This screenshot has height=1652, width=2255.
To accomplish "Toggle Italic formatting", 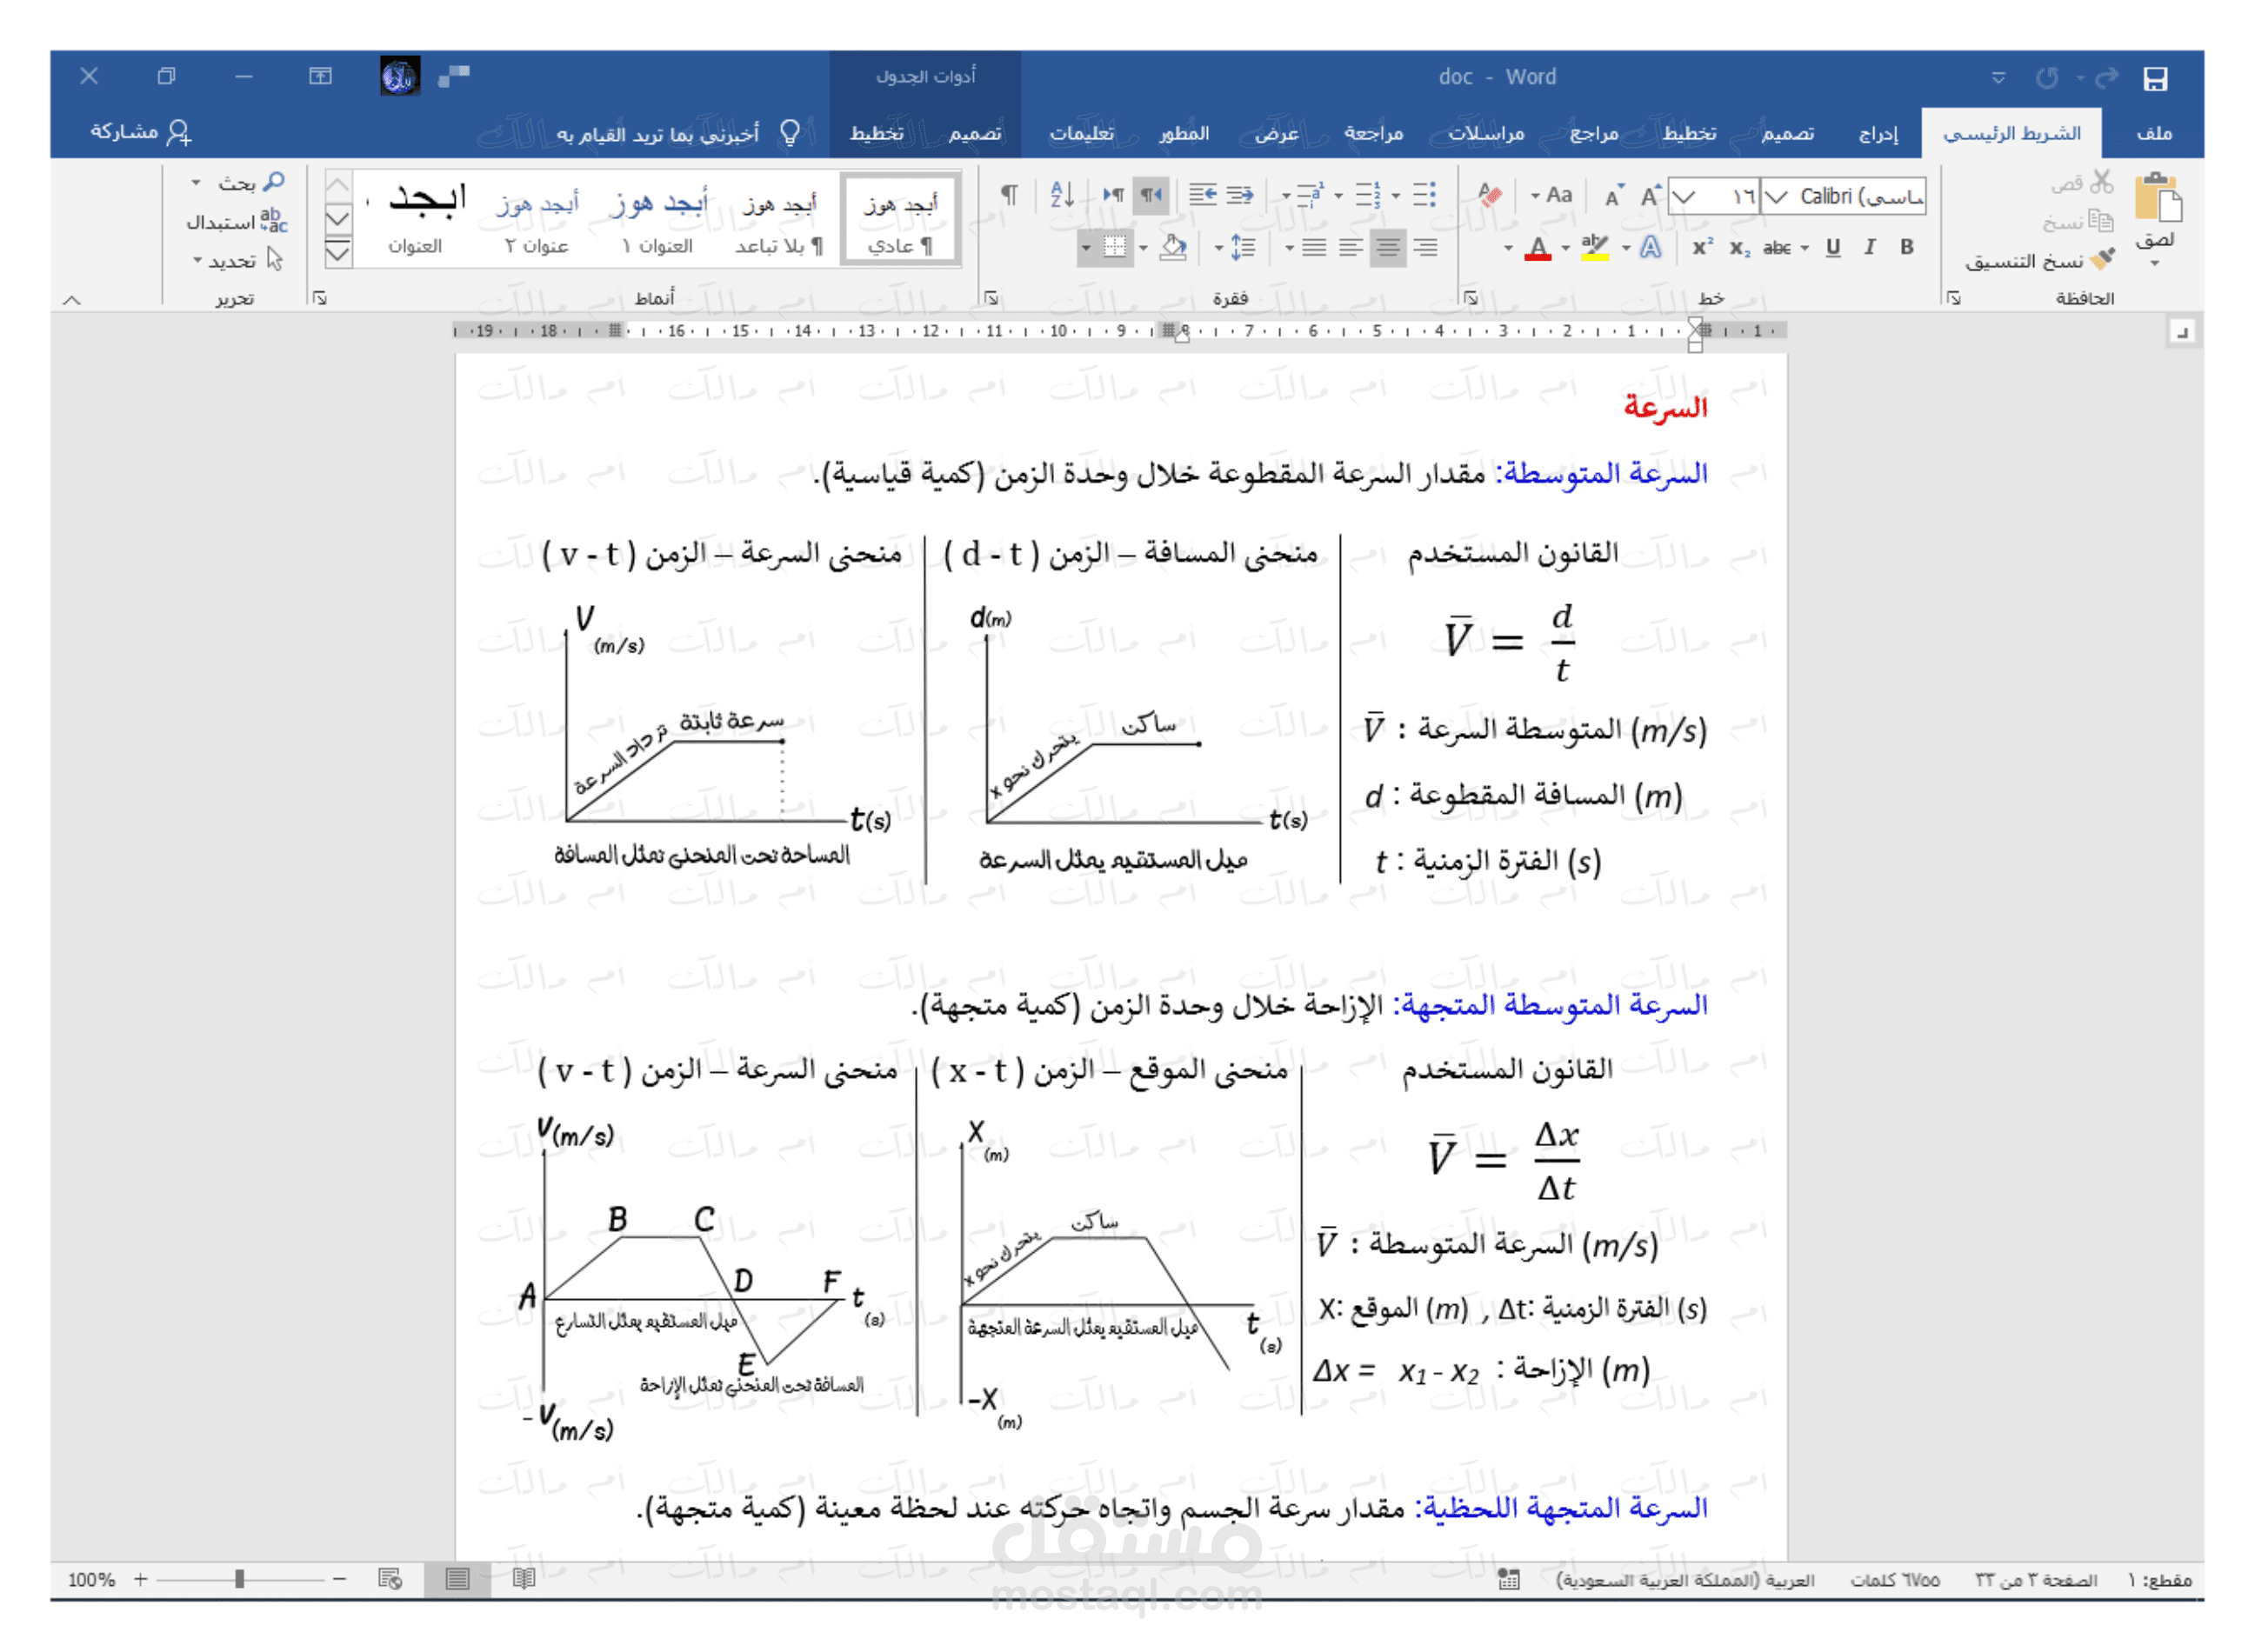I will (x=1868, y=247).
